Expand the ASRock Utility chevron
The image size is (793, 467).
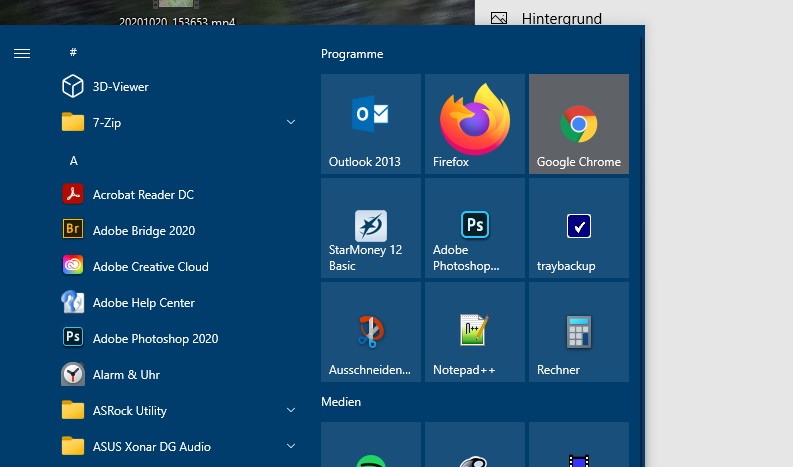[x=291, y=410]
